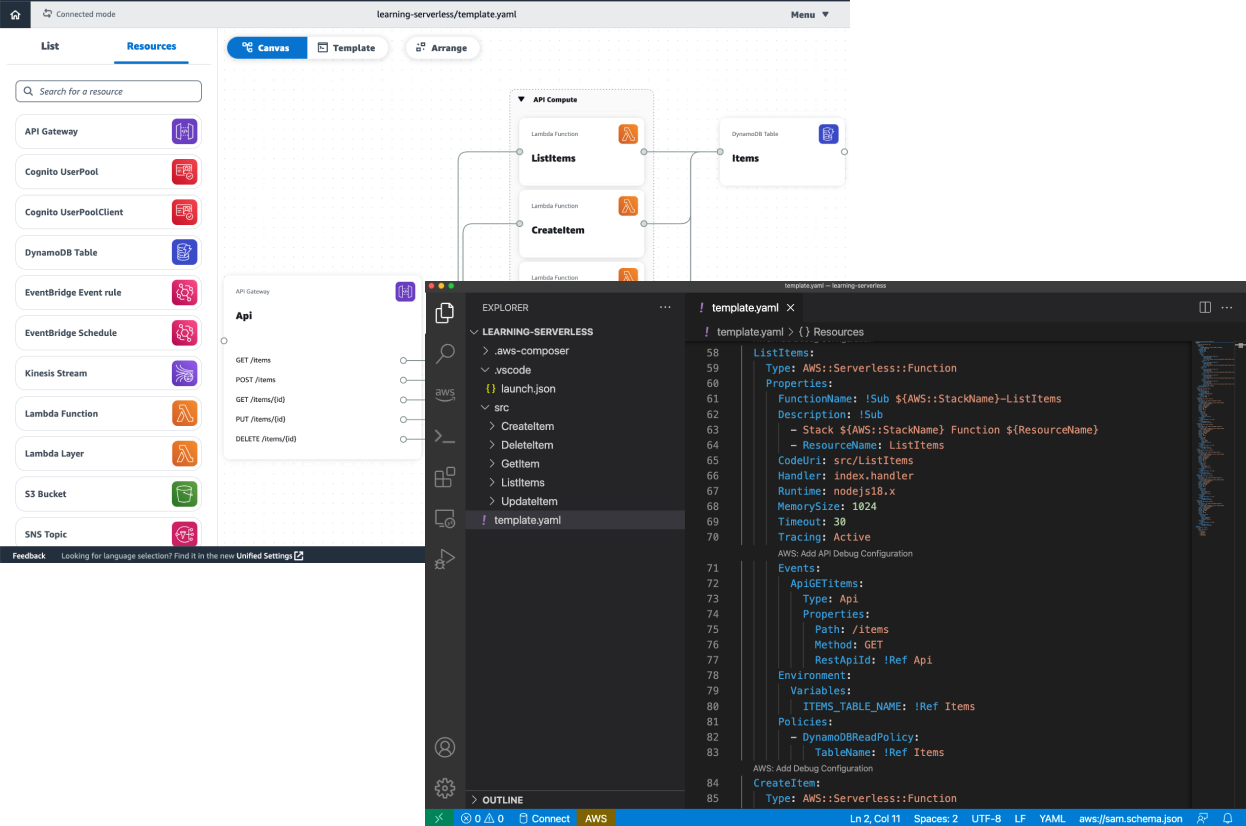Select the Search icon in activity bar
The width and height of the screenshot is (1246, 826).
[x=445, y=353]
